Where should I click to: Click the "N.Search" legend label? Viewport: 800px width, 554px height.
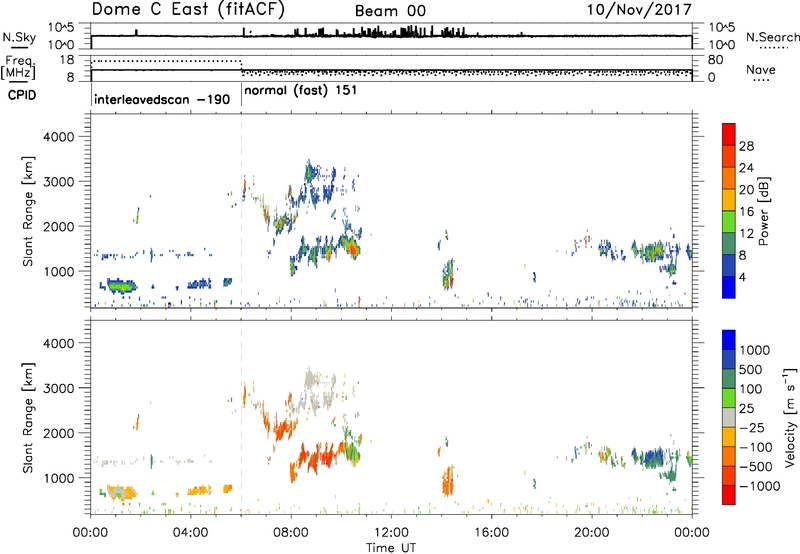(772, 37)
